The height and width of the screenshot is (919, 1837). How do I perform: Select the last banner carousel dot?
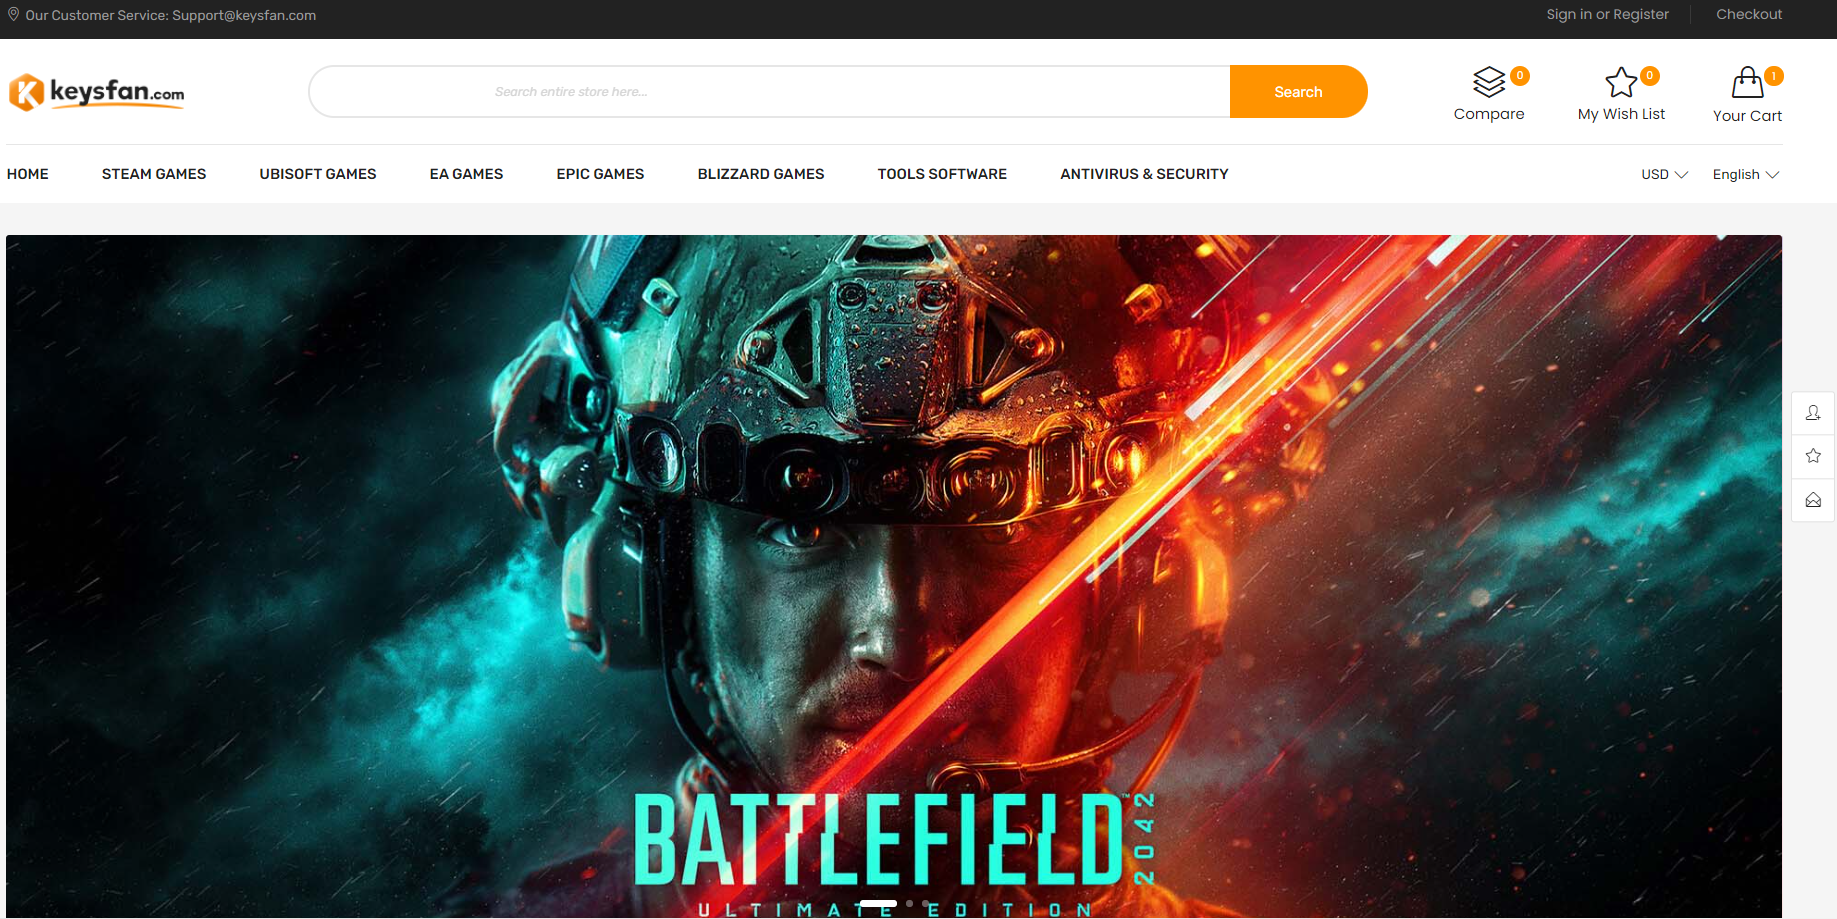coord(925,903)
